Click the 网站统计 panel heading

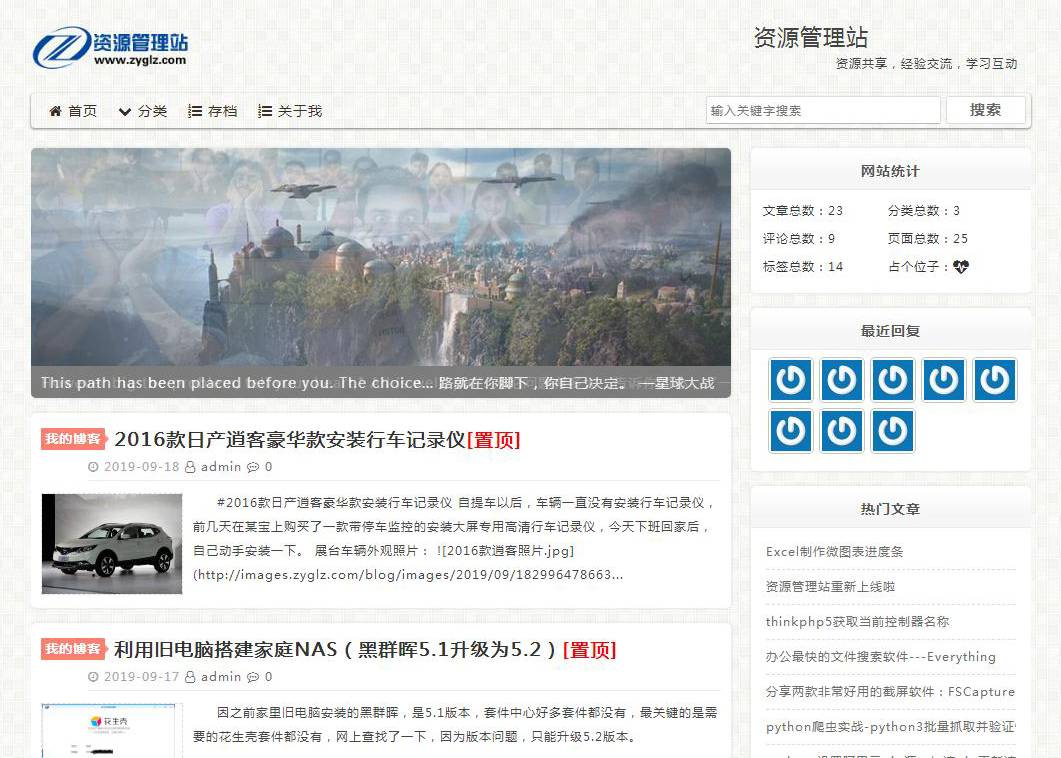pyautogui.click(x=890, y=171)
